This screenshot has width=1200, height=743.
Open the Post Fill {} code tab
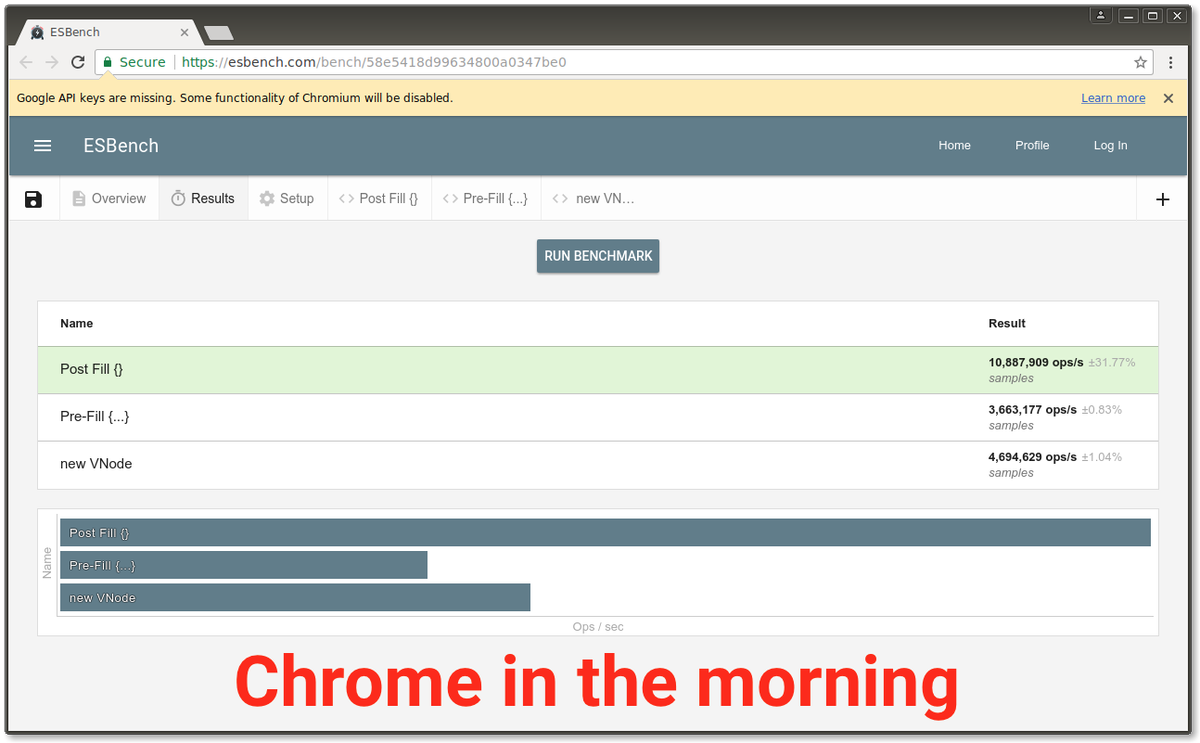tap(379, 199)
